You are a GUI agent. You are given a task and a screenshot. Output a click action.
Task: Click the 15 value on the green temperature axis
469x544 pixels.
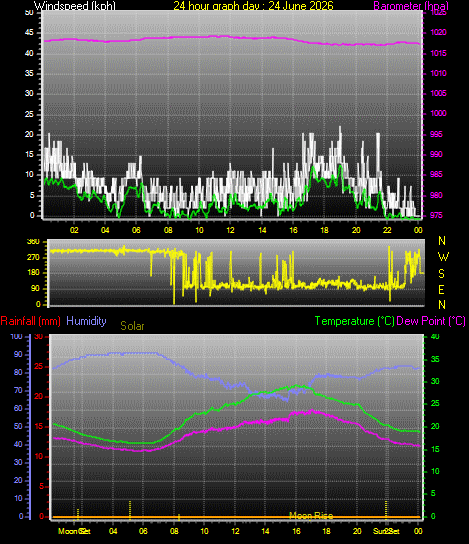435,449
